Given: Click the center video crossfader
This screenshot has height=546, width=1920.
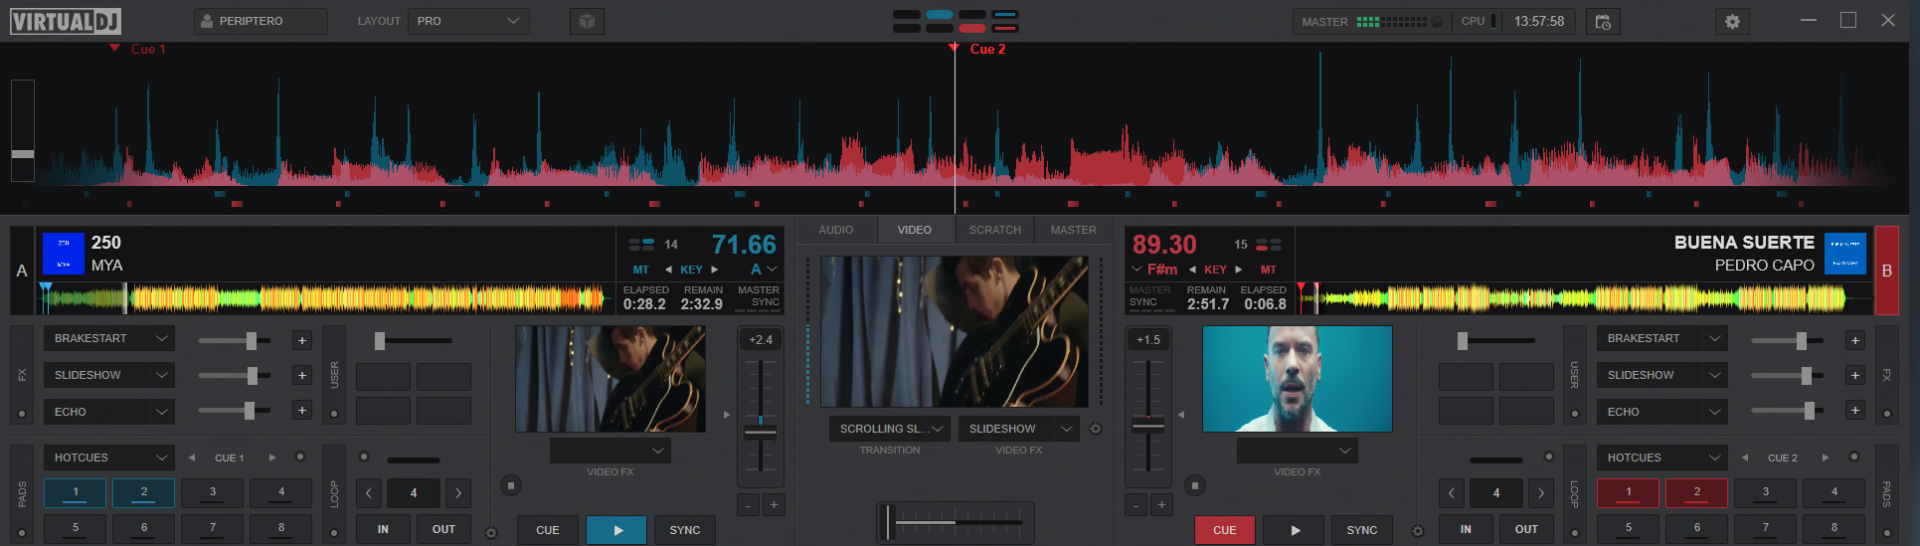Looking at the screenshot, I should coord(955,522).
